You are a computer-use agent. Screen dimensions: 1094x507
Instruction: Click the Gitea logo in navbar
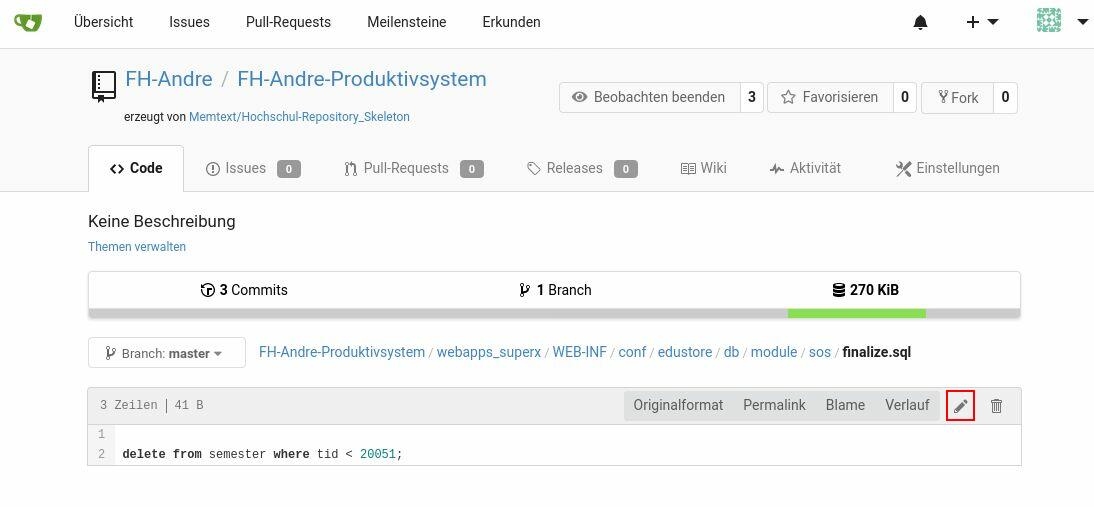point(28,22)
